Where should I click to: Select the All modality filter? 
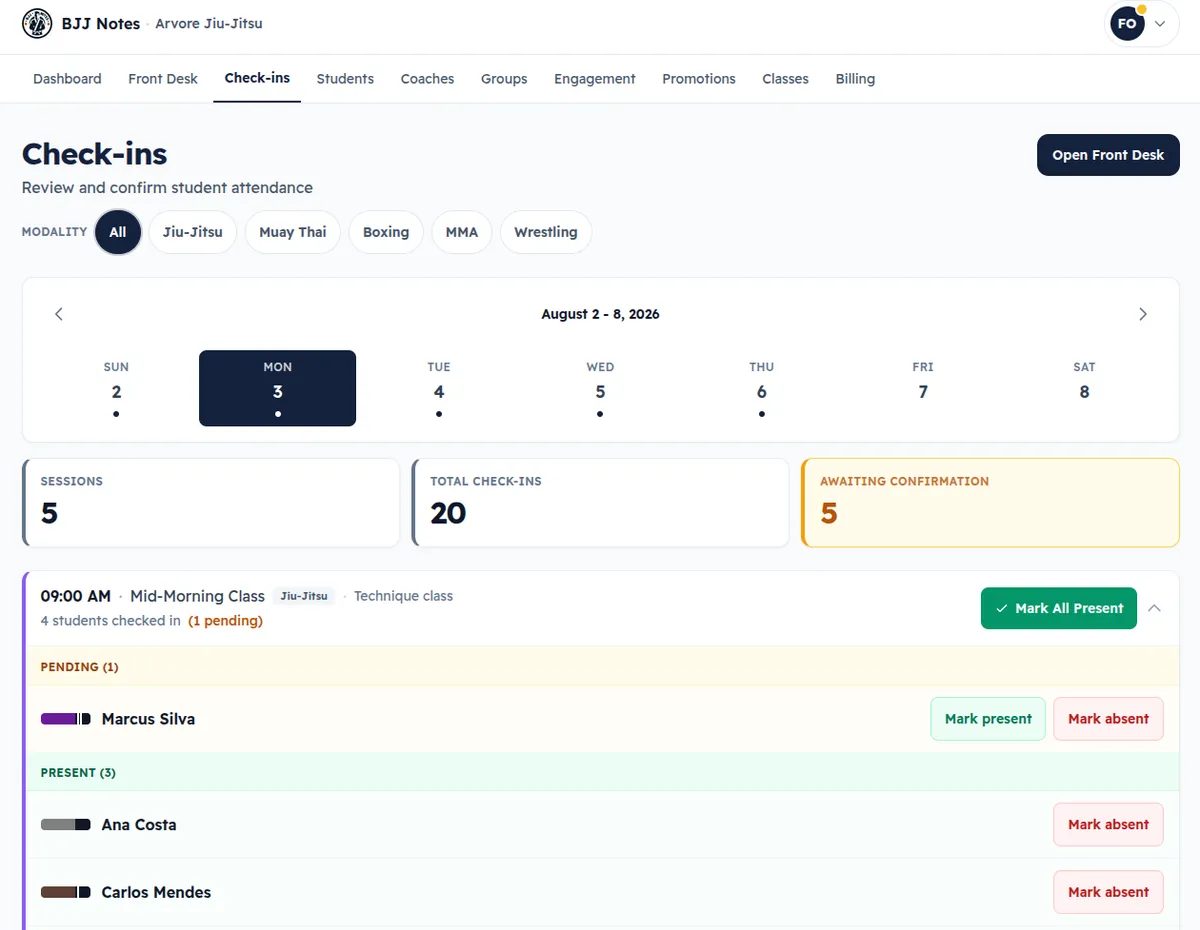[118, 232]
